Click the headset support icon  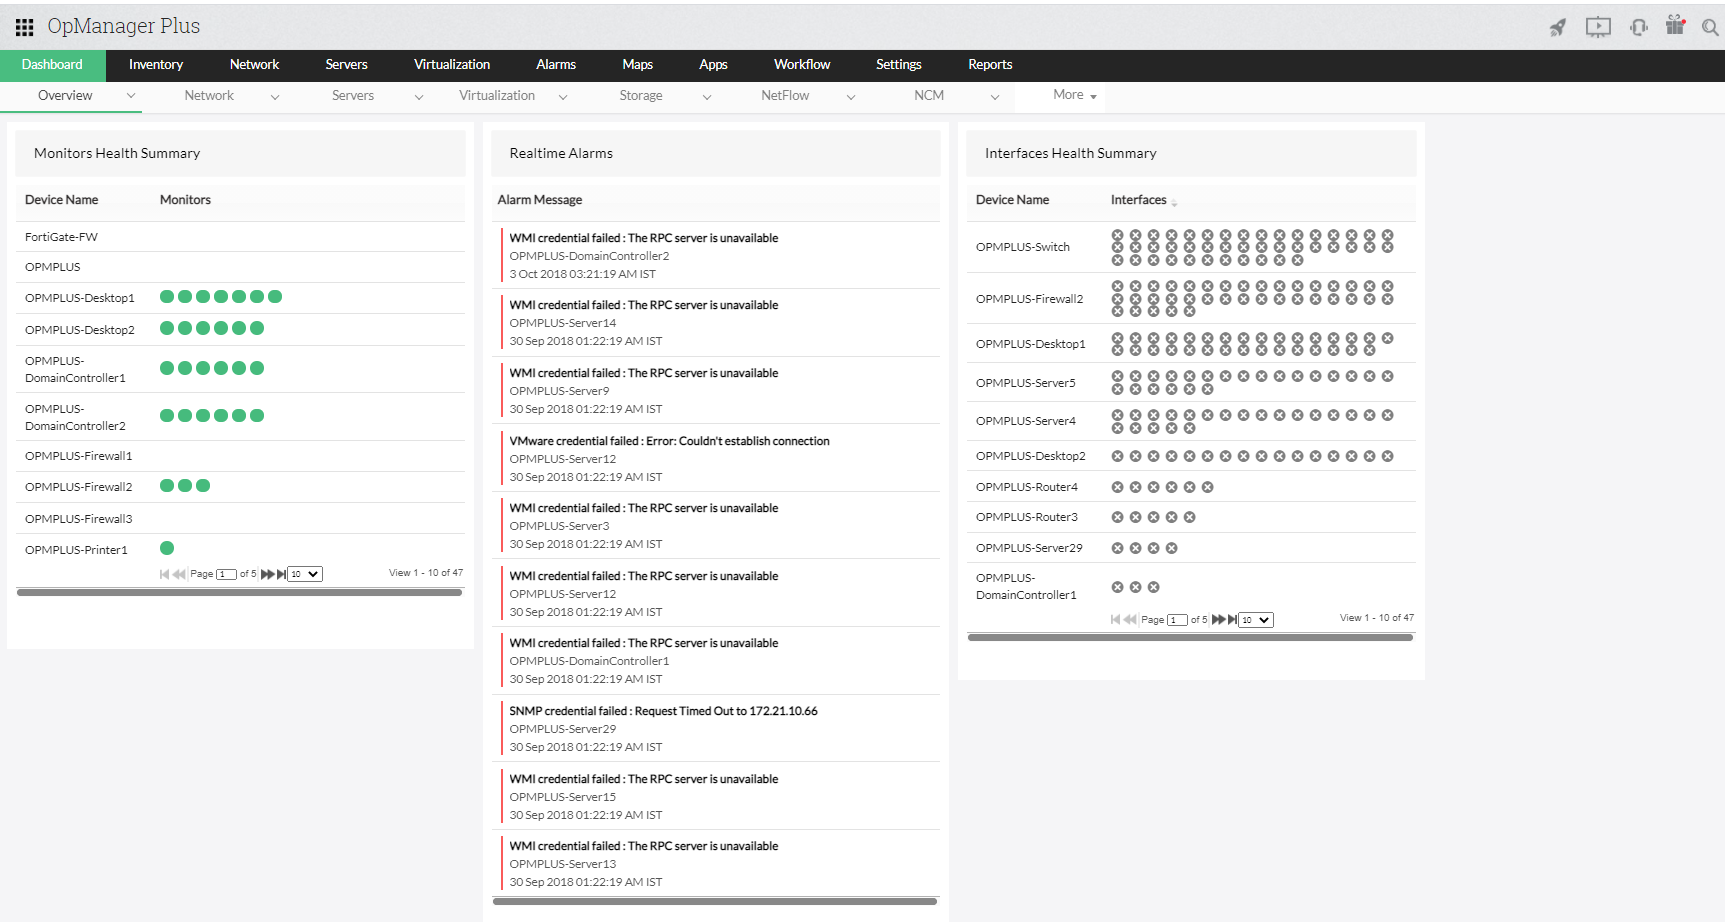1639,27
